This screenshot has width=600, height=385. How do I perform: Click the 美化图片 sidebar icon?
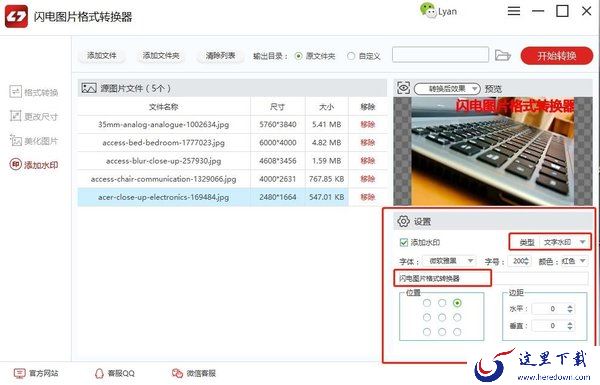point(15,140)
